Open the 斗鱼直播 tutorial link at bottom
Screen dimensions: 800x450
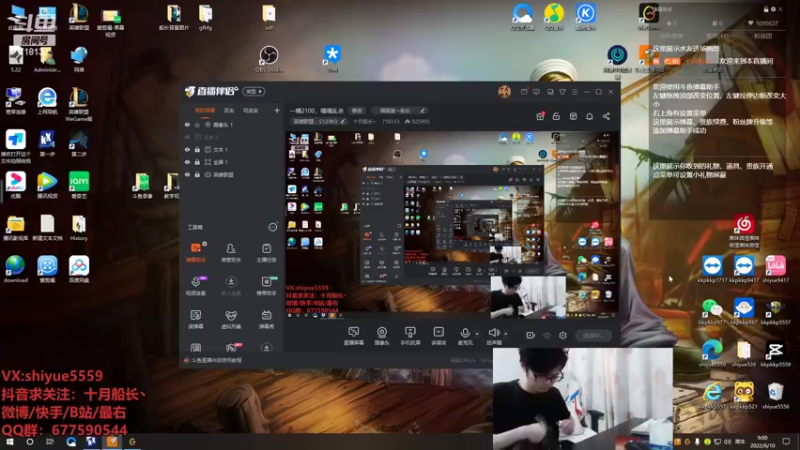click(213, 360)
